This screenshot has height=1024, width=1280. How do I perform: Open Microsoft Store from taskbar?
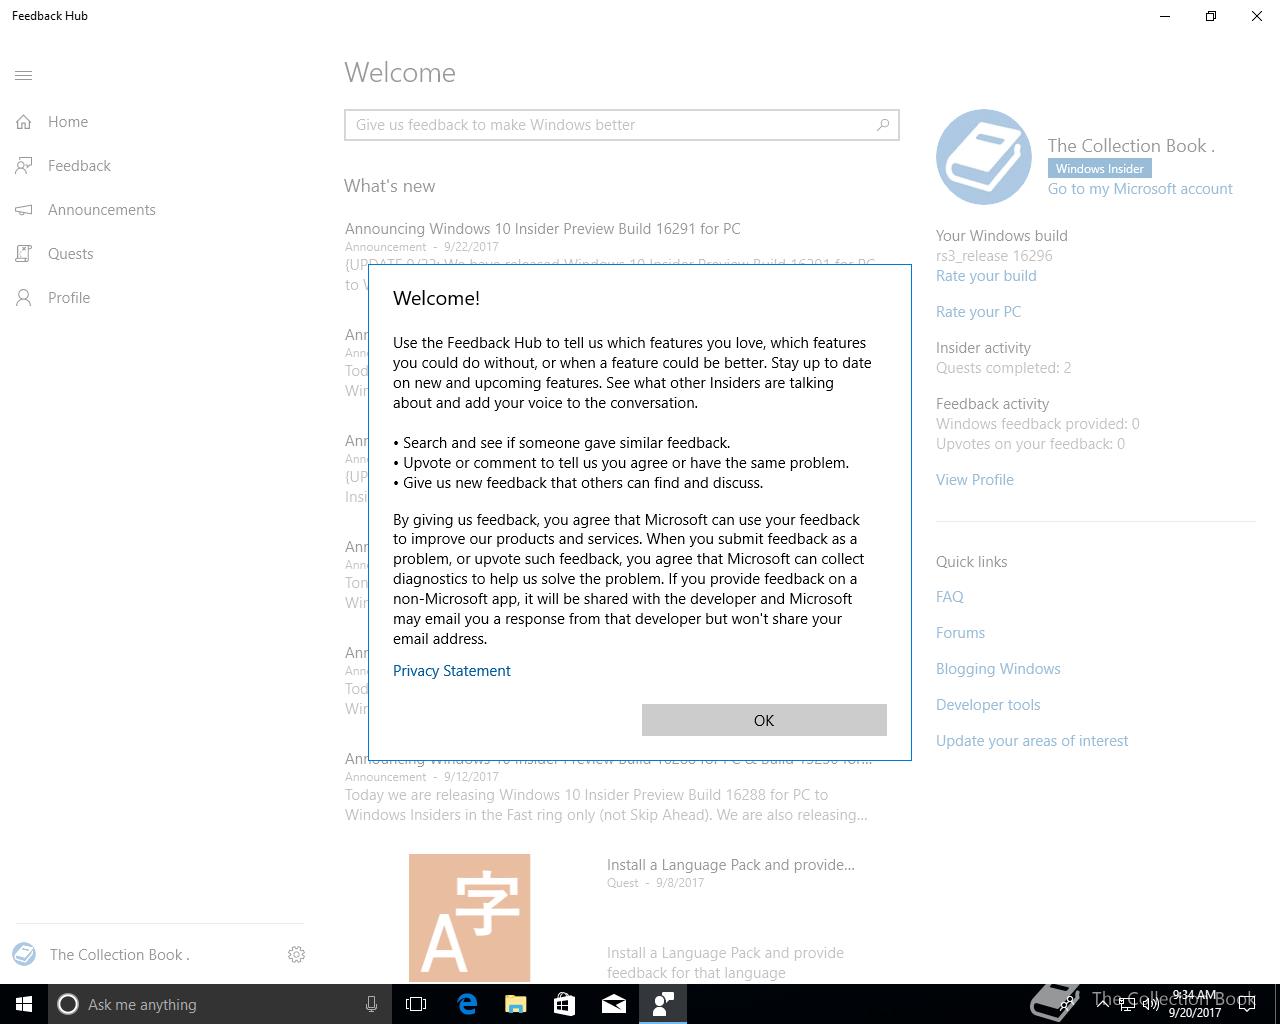pyautogui.click(x=565, y=1004)
